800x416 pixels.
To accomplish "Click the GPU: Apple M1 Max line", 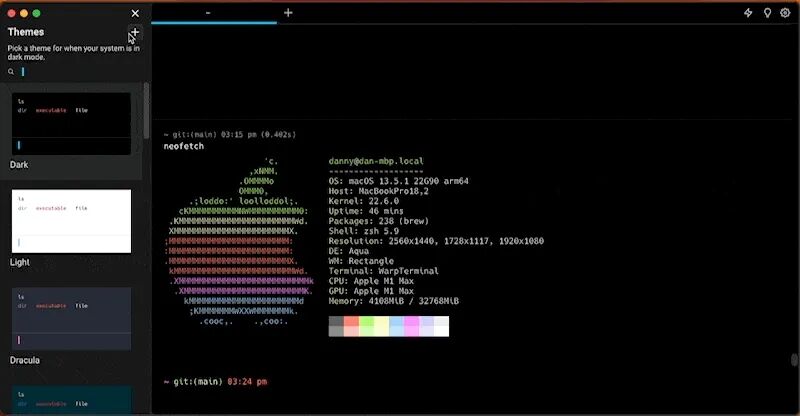I will [371, 291].
